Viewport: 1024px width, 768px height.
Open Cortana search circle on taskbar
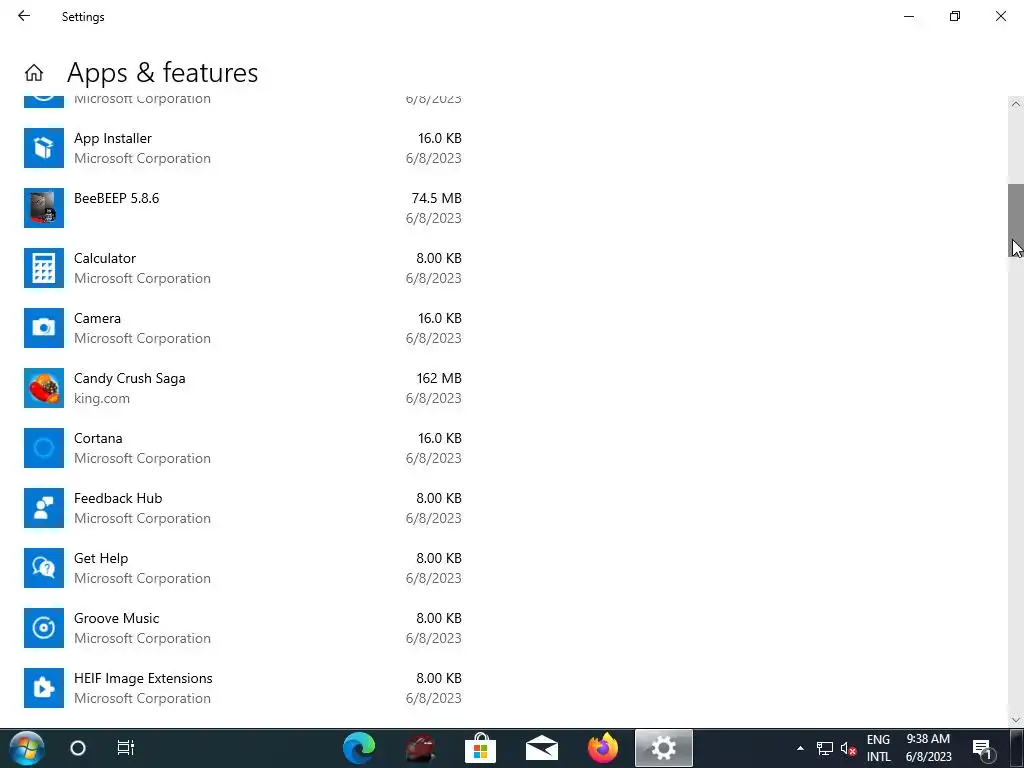click(x=78, y=748)
